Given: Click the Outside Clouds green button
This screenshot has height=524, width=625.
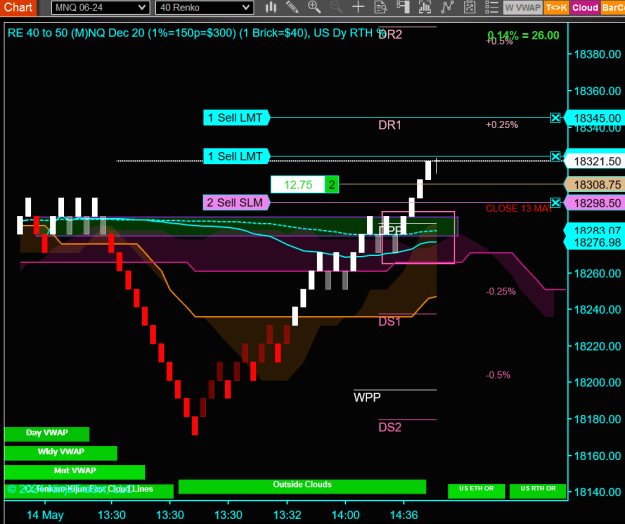Looking at the screenshot, I should coord(302,487).
